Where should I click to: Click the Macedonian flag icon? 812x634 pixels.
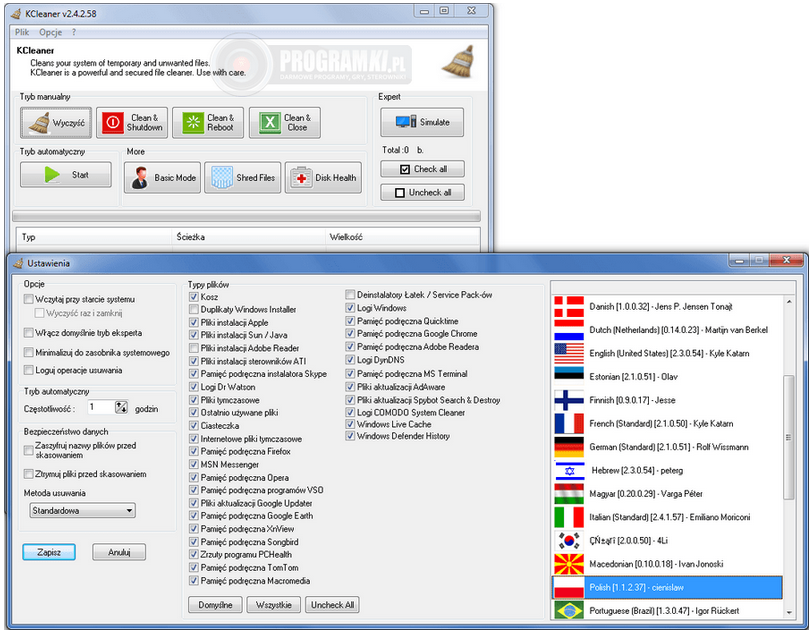pos(569,564)
